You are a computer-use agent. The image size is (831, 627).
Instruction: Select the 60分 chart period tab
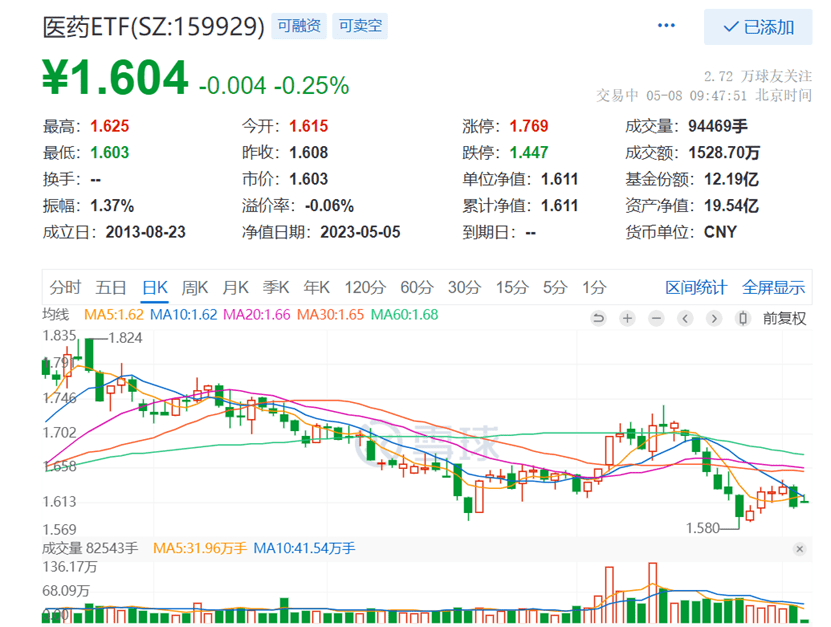[415, 287]
